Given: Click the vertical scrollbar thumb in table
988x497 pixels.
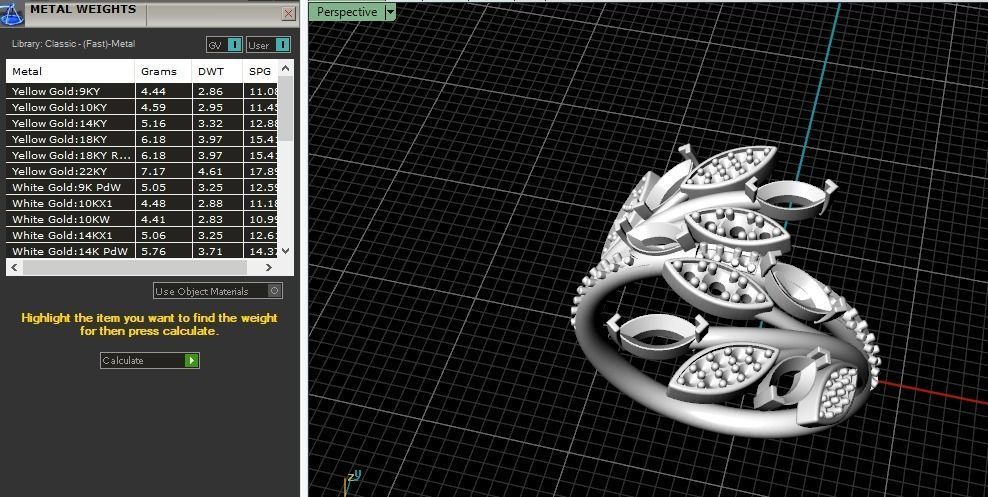Looking at the screenshot, I should (285, 108).
